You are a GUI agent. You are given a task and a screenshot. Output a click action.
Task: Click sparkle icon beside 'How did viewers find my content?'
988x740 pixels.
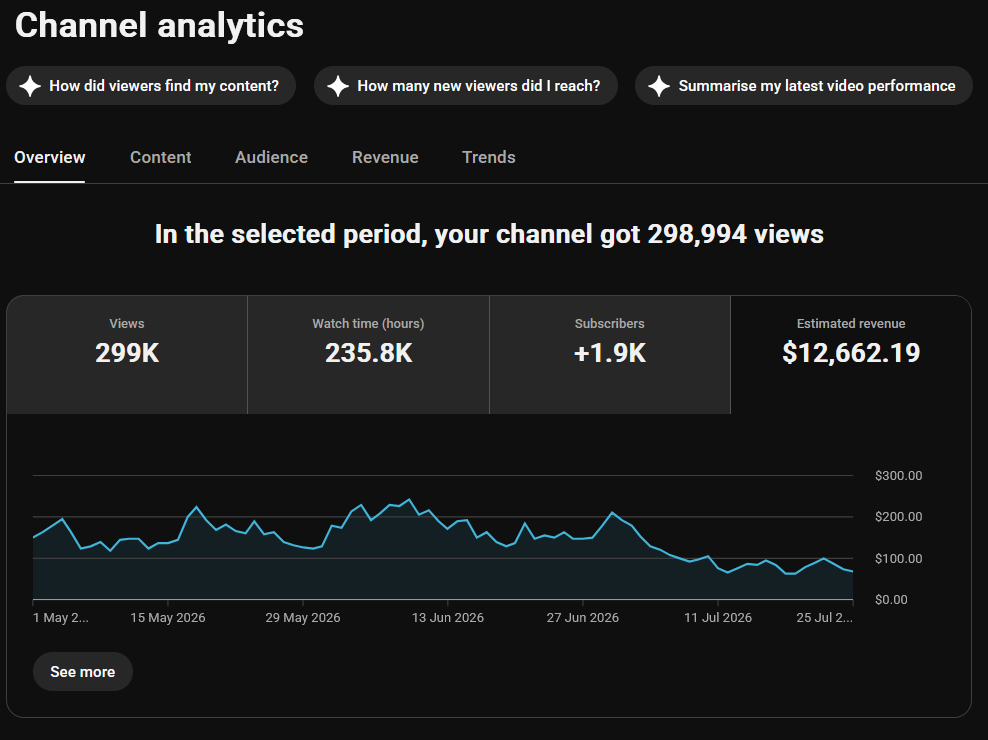coord(30,86)
